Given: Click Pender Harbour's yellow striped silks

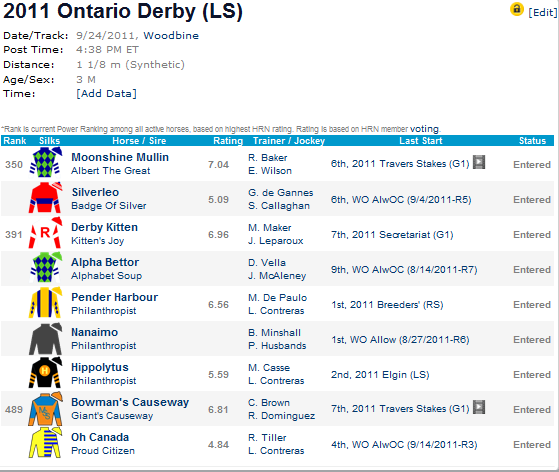Looking at the screenshot, I should (x=45, y=303).
